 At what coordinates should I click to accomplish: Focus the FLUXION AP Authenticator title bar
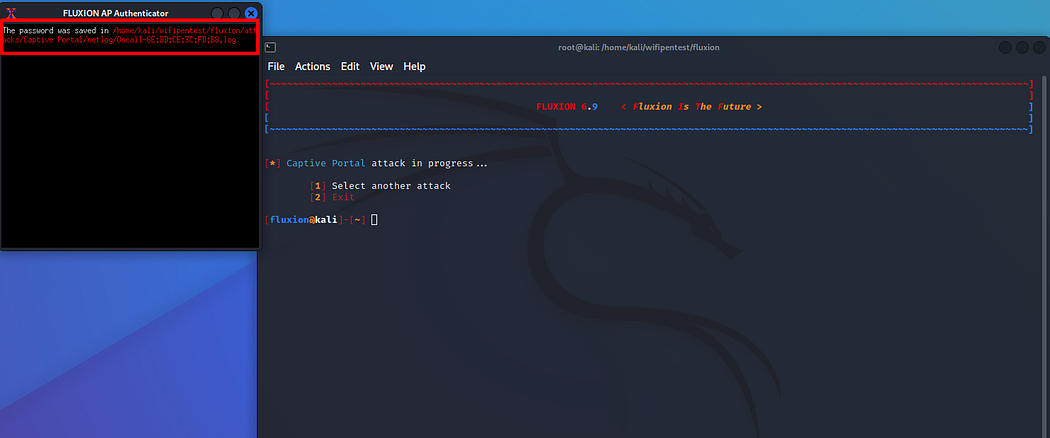click(x=115, y=13)
